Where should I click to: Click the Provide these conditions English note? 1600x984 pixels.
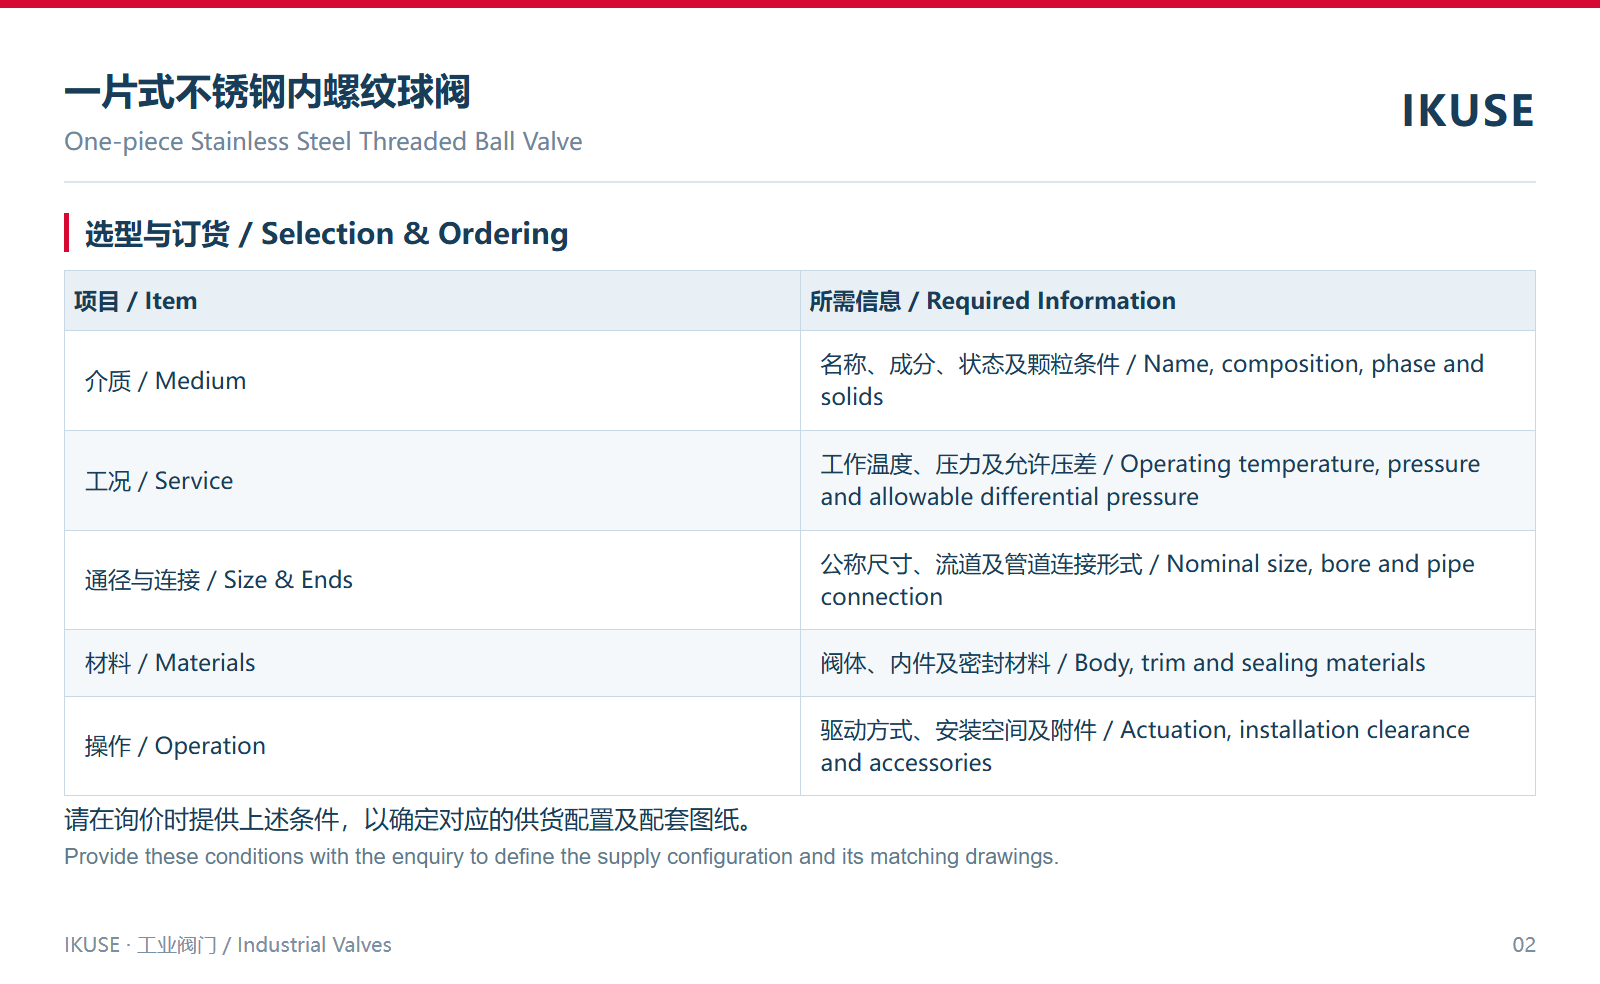(x=561, y=857)
